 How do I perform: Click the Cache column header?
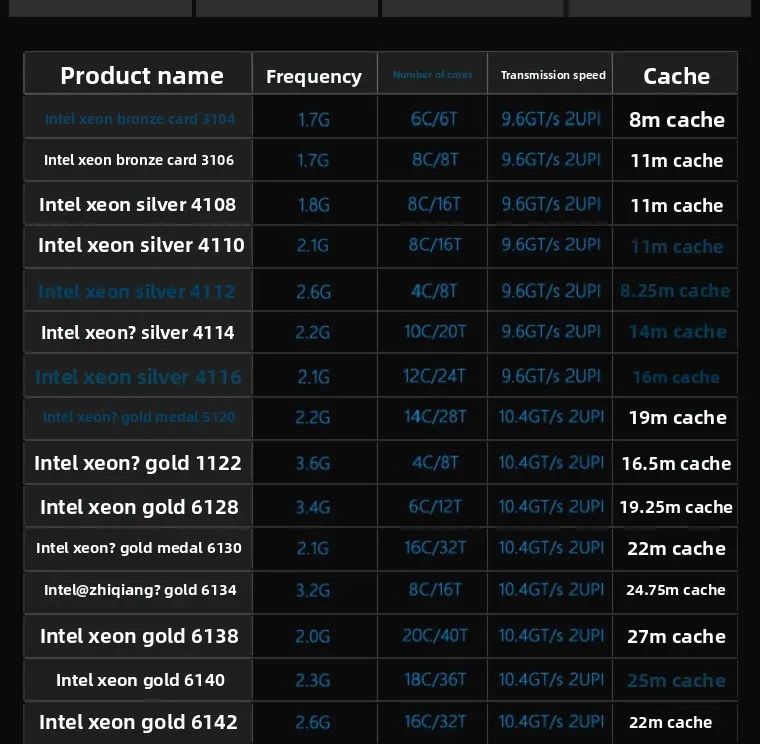[x=676, y=76]
